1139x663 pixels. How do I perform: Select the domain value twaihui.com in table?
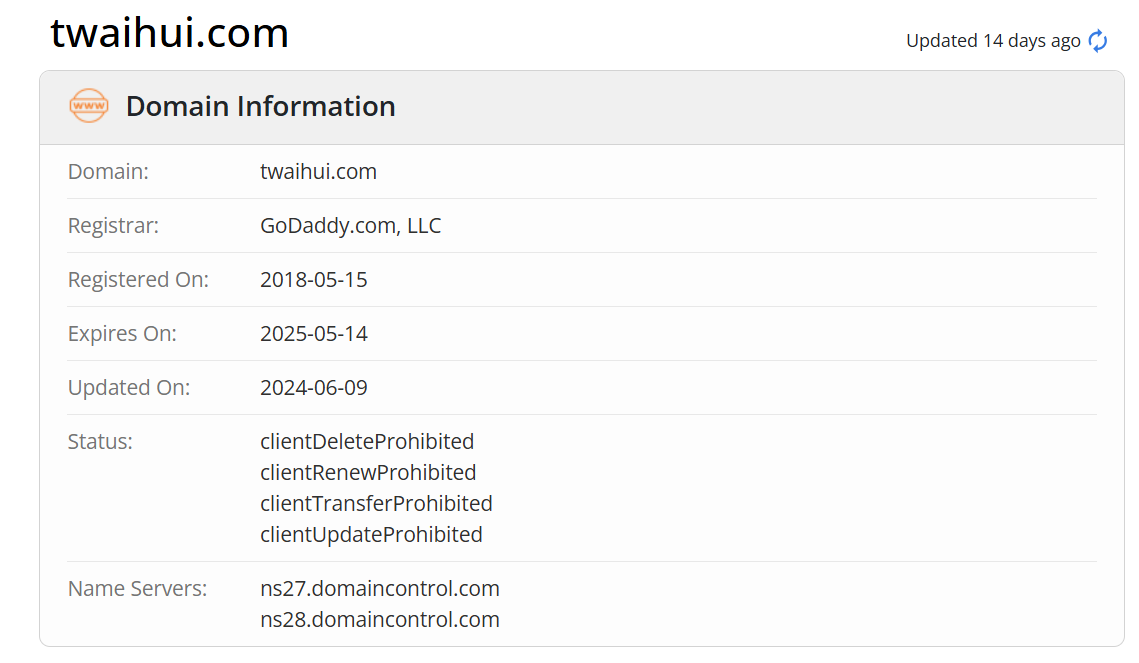coord(318,171)
